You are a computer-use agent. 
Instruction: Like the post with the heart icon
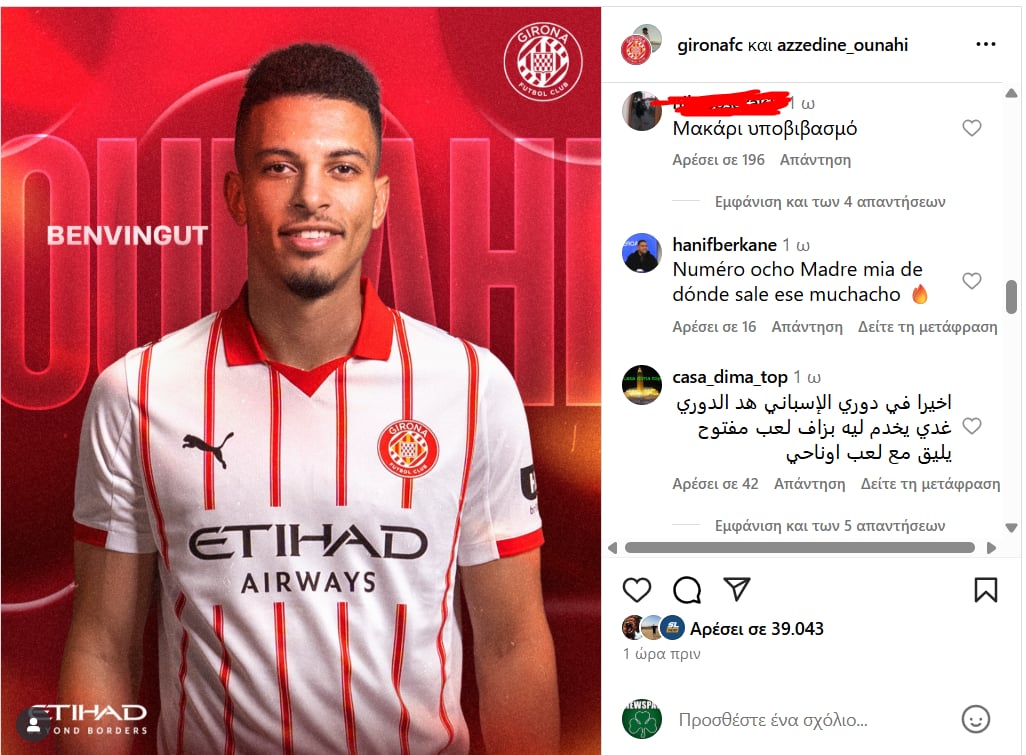(636, 590)
